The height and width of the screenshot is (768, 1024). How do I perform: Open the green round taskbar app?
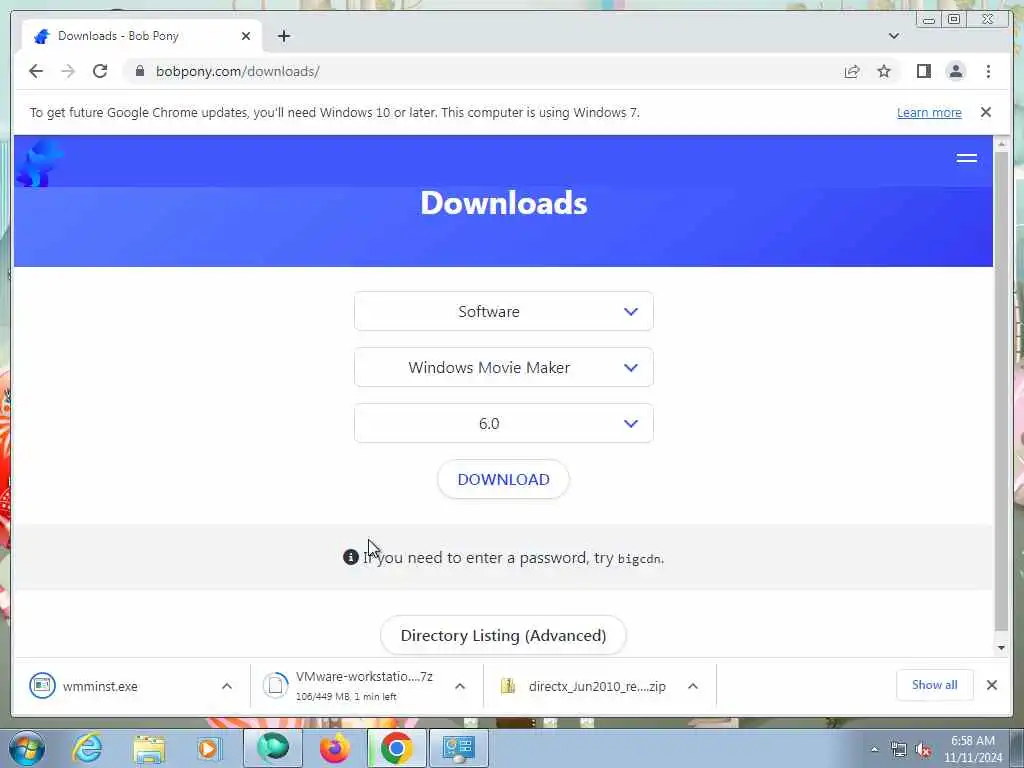pyautogui.click(x=273, y=748)
